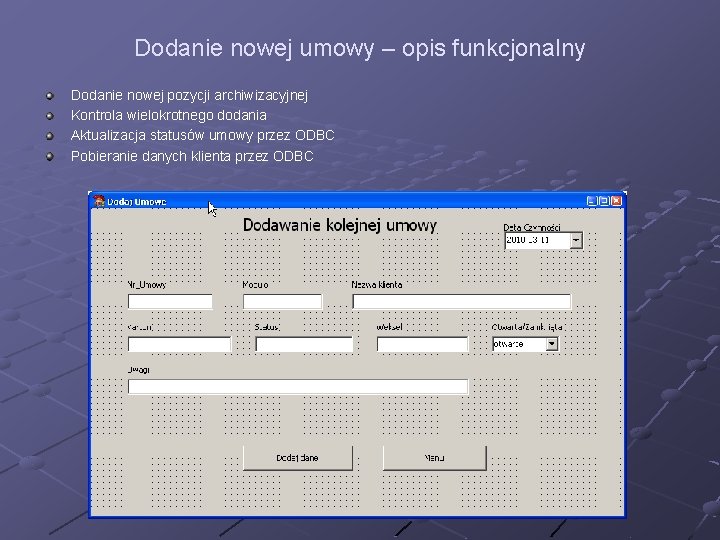Viewport: 720px width, 540px height.
Task: Click bullet 'Dodanie nowej pozycji archiwizacyjnej'
Action: tap(189, 95)
